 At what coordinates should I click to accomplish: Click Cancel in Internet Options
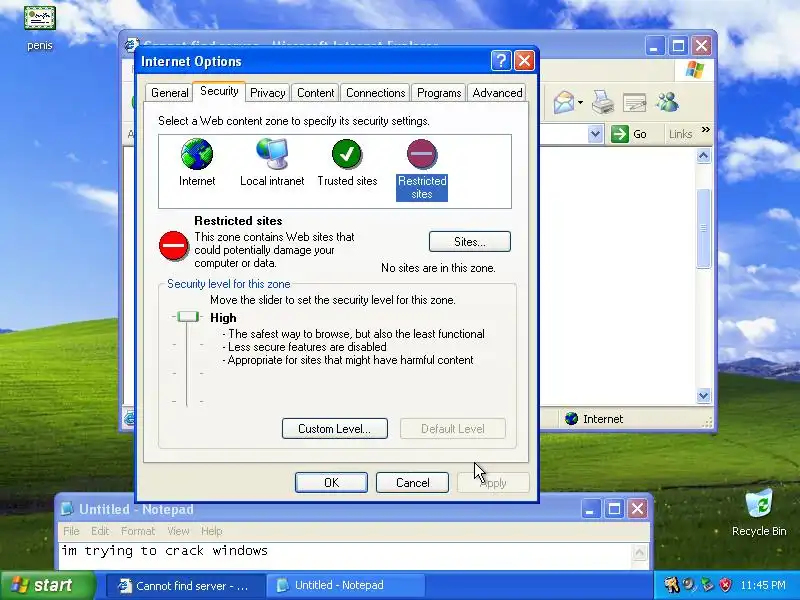pos(412,482)
